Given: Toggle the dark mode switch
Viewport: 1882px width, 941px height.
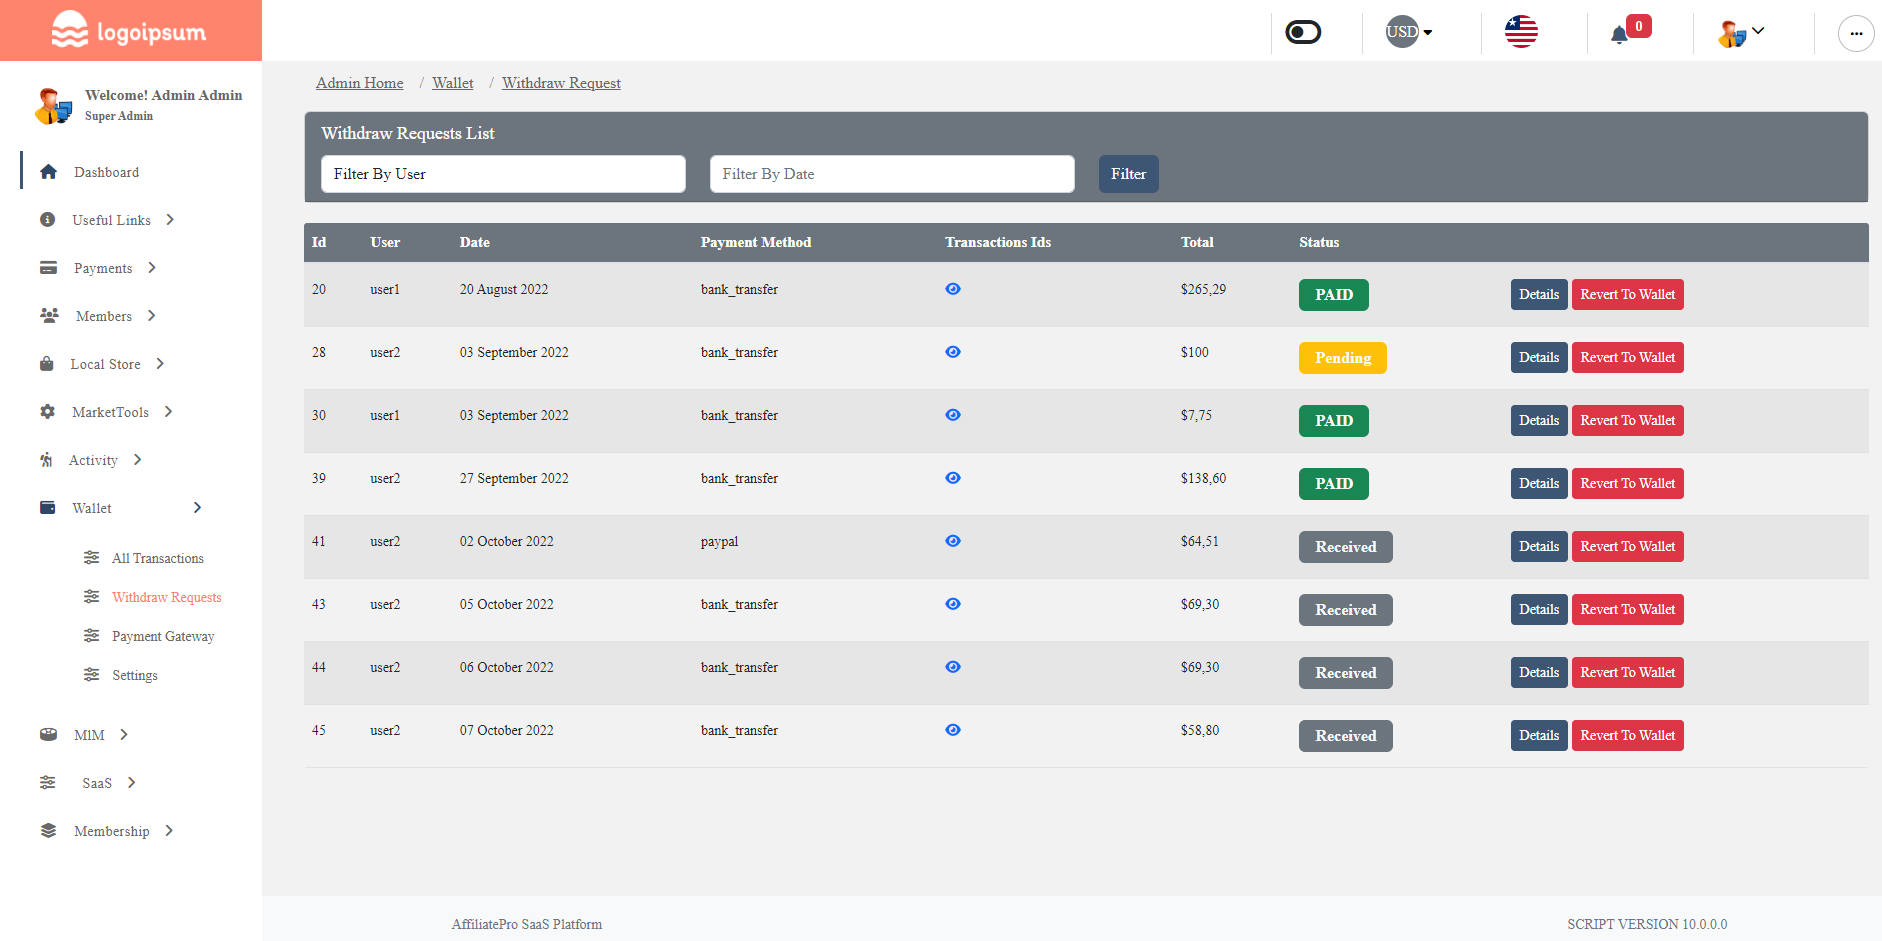Looking at the screenshot, I should pyautogui.click(x=1301, y=31).
